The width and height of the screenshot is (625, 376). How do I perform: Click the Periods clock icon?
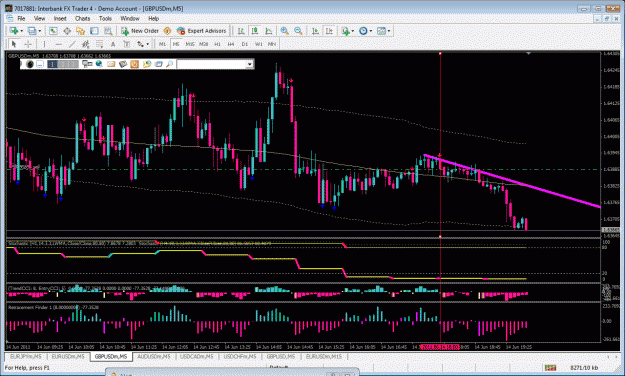363,31
